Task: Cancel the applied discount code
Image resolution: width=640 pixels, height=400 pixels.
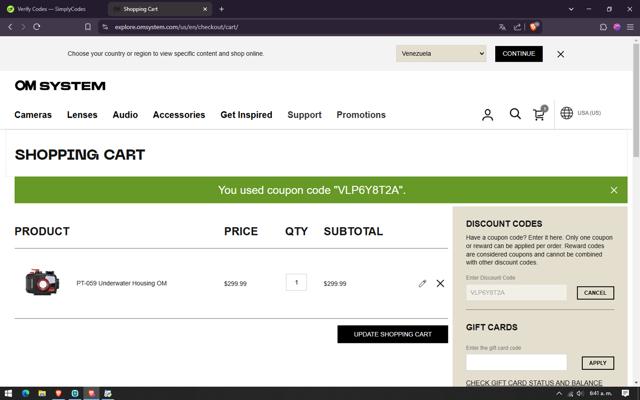Action: point(595,293)
